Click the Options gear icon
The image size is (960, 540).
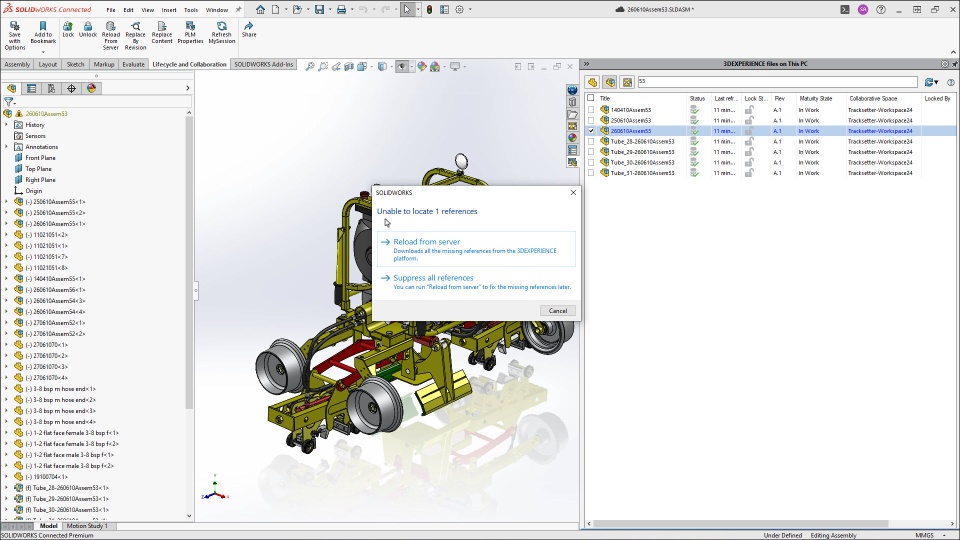(x=459, y=9)
